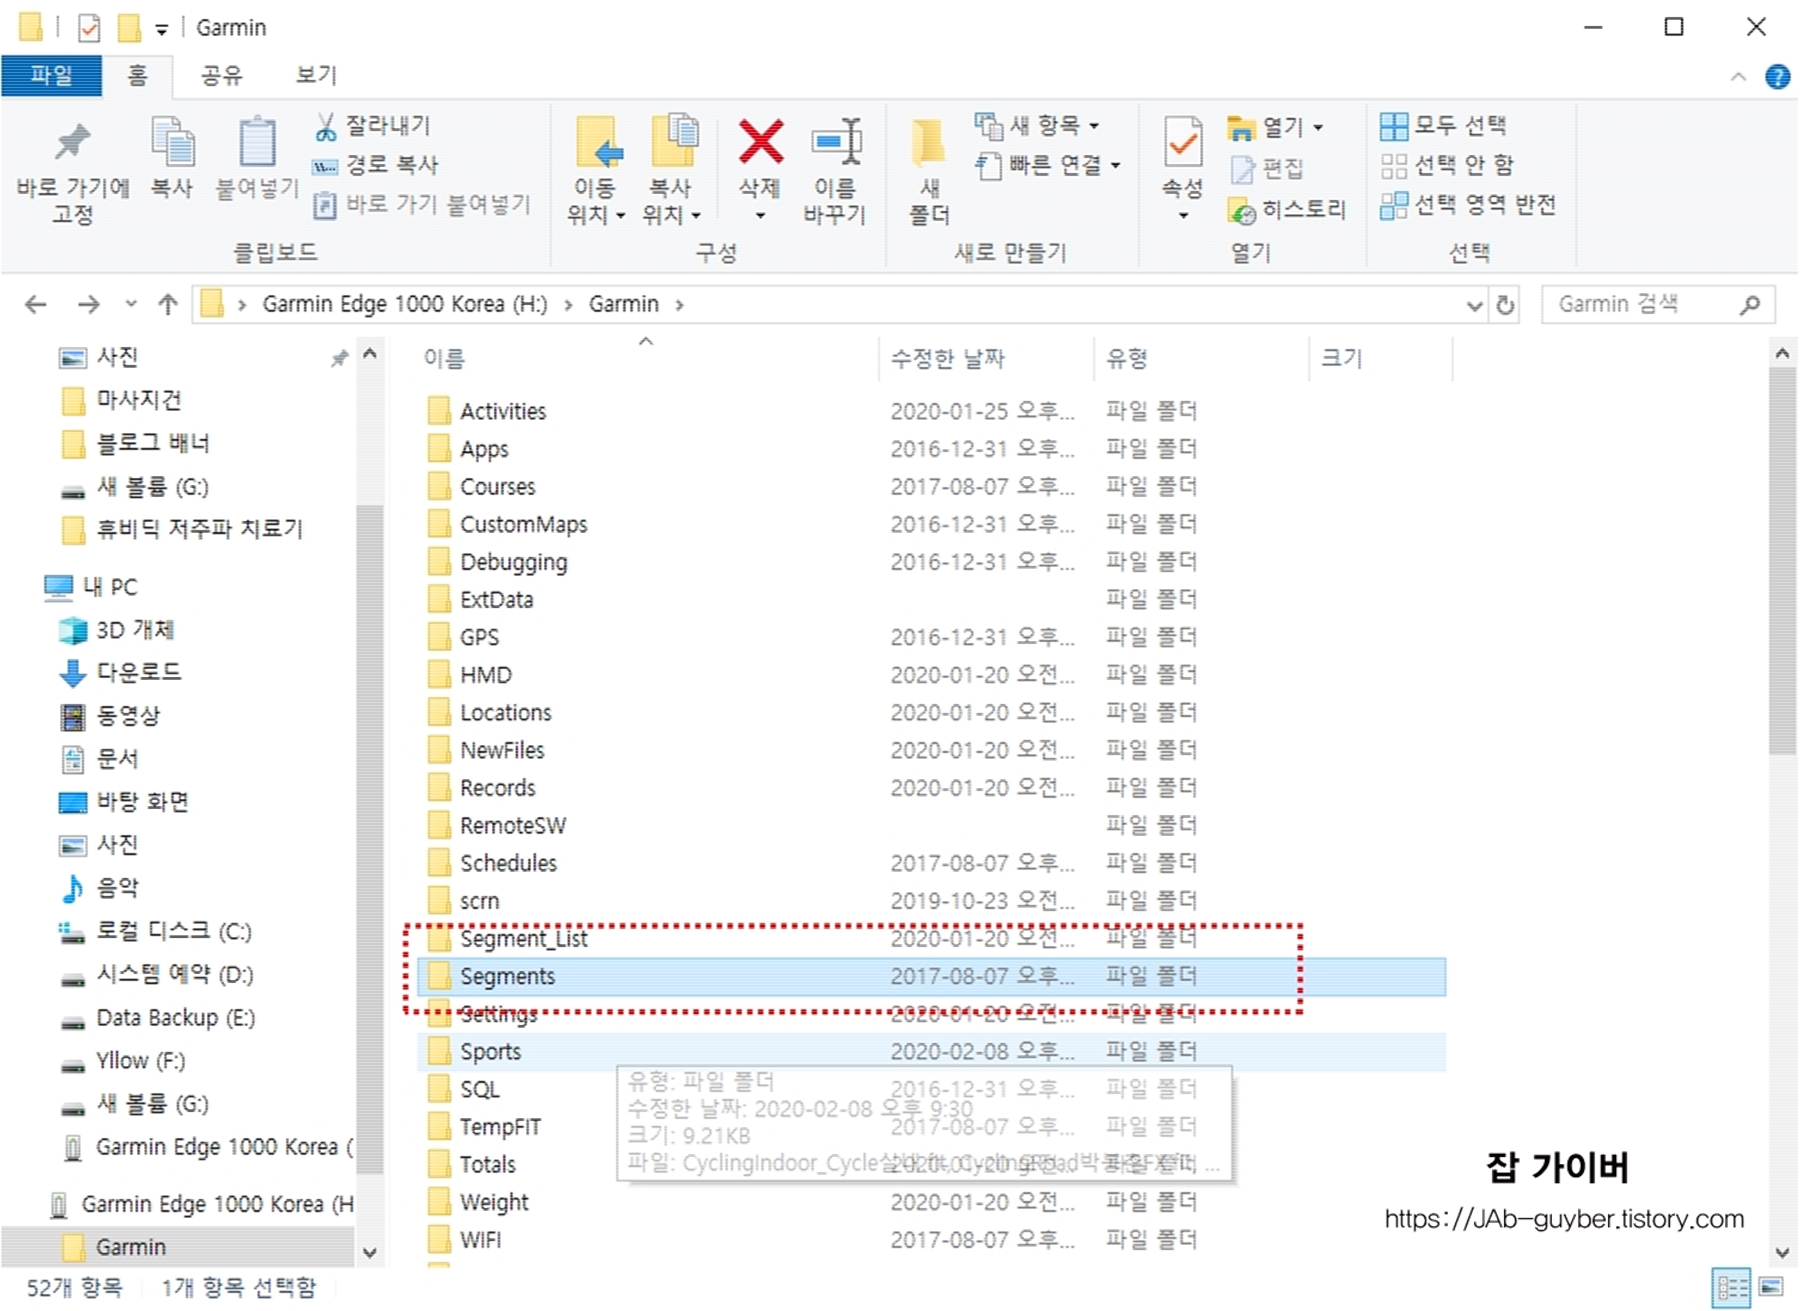
Task: Click the file list vertical scrollbar
Action: (x=1781, y=560)
